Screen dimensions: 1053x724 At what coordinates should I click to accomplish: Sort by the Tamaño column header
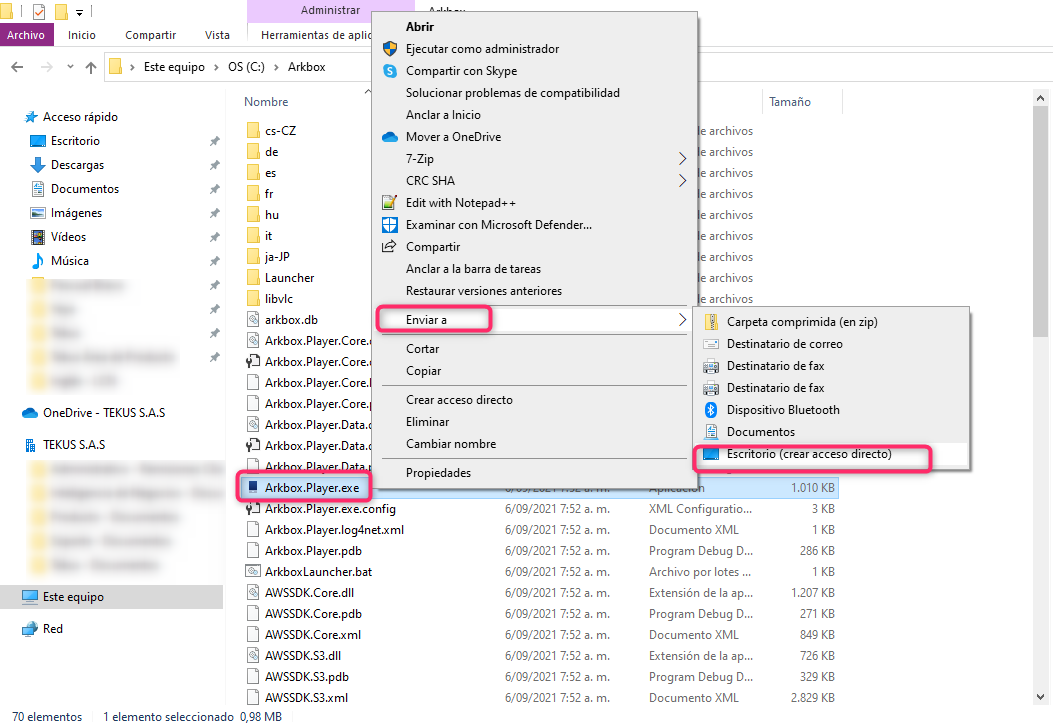click(790, 102)
